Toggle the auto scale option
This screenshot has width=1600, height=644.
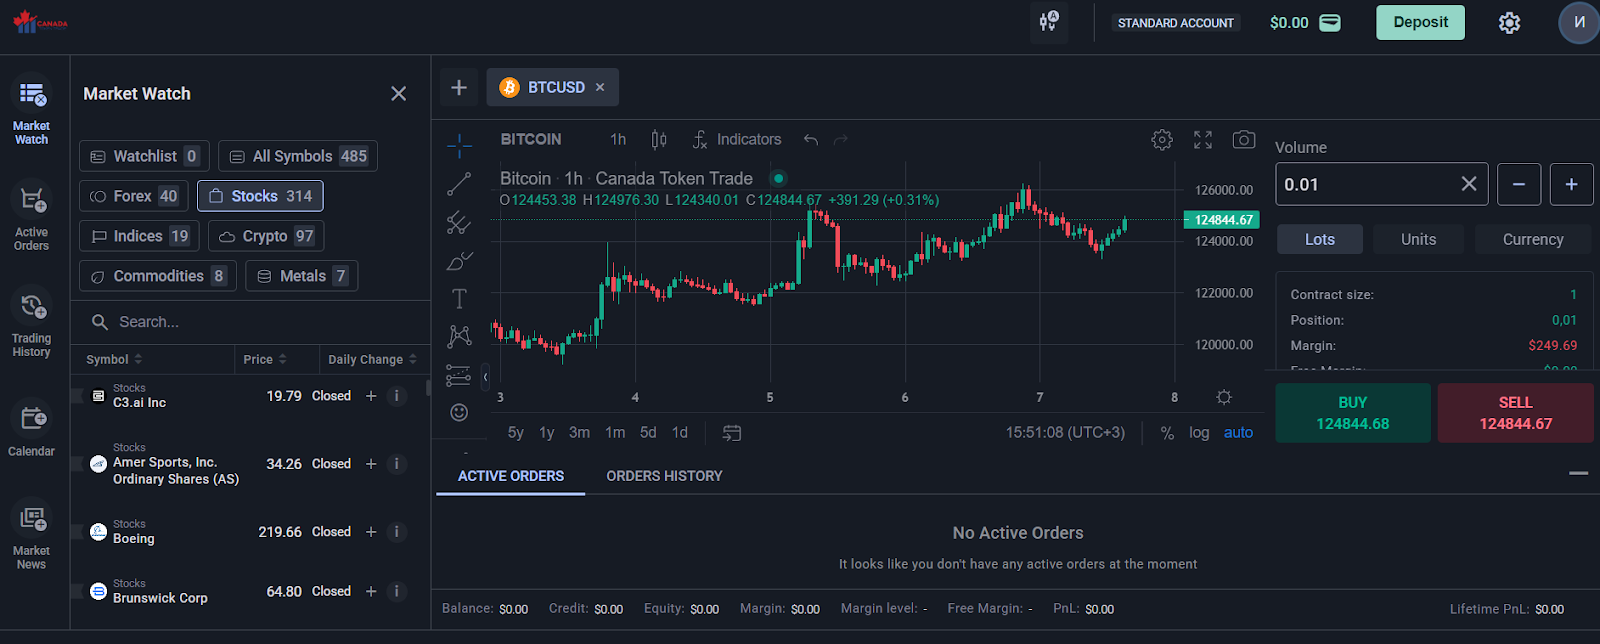[1238, 433]
